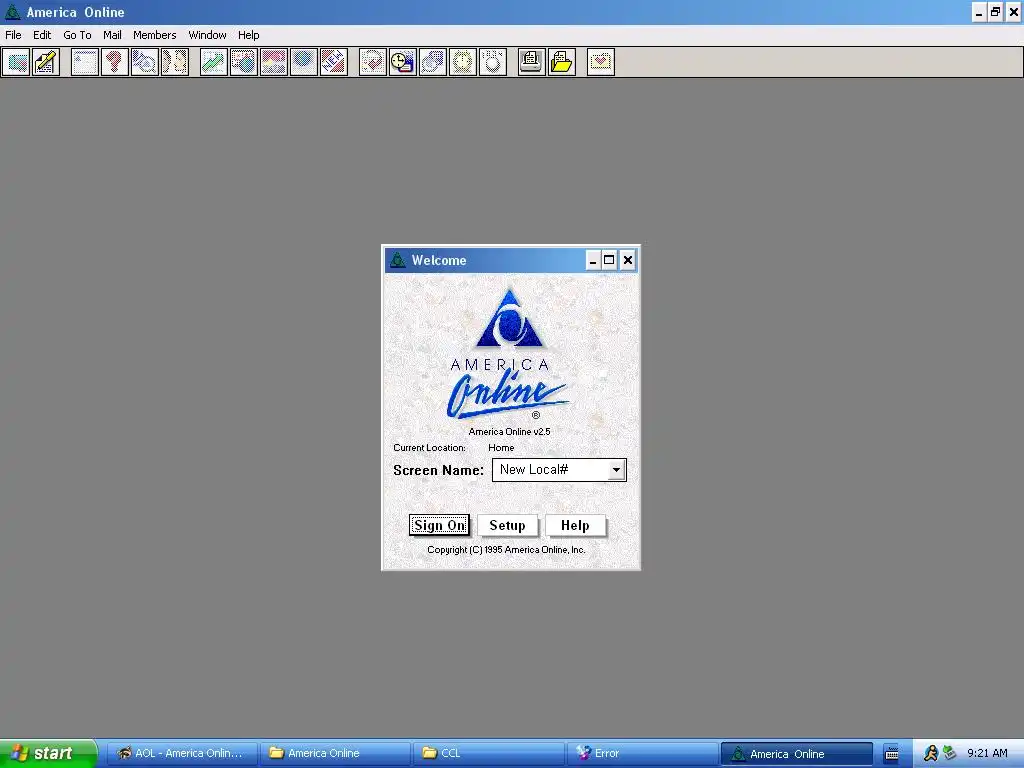Open the Help menu in menu bar

coord(248,35)
